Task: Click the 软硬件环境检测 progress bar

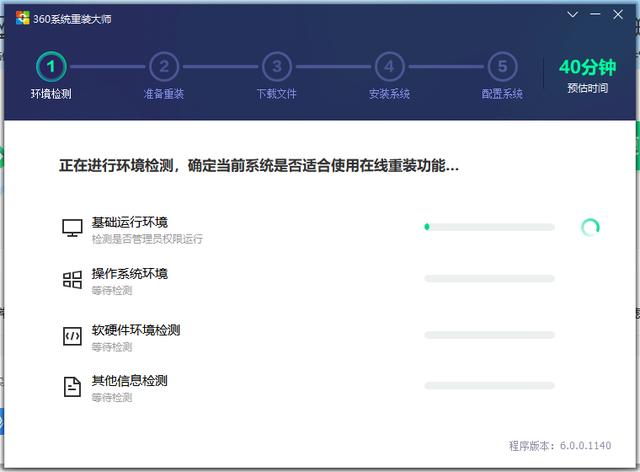Action: click(x=489, y=334)
